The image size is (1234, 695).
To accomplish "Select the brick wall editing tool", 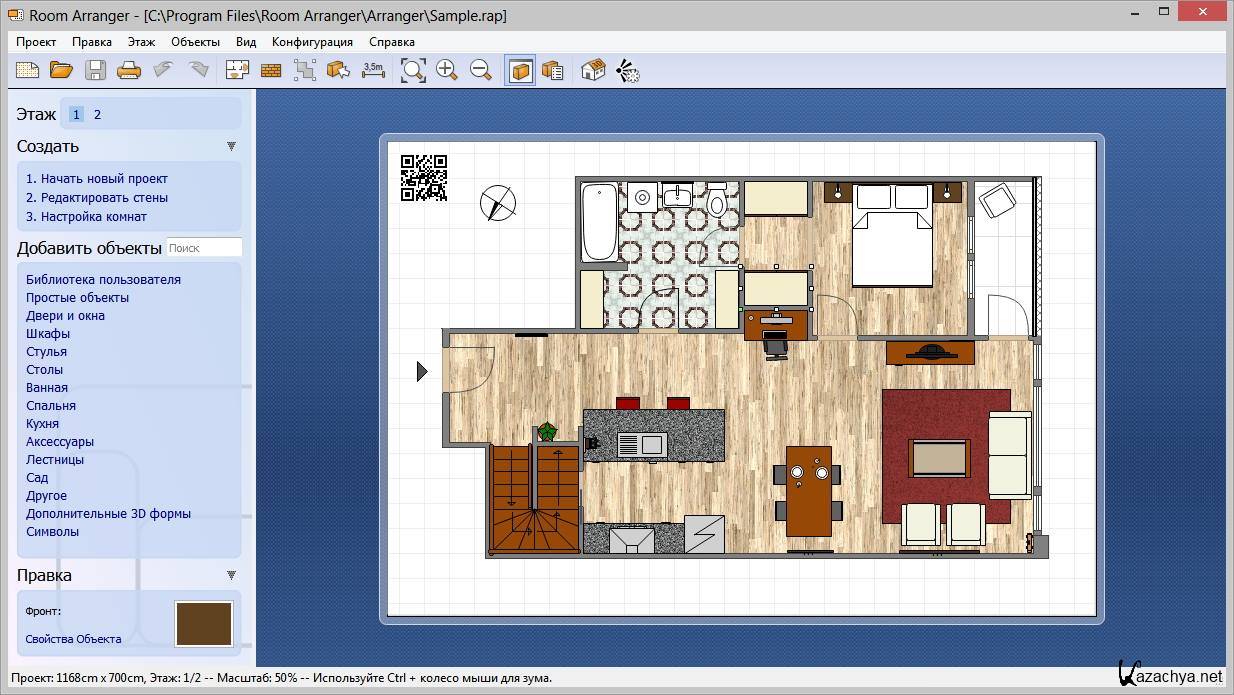I will pyautogui.click(x=271, y=70).
